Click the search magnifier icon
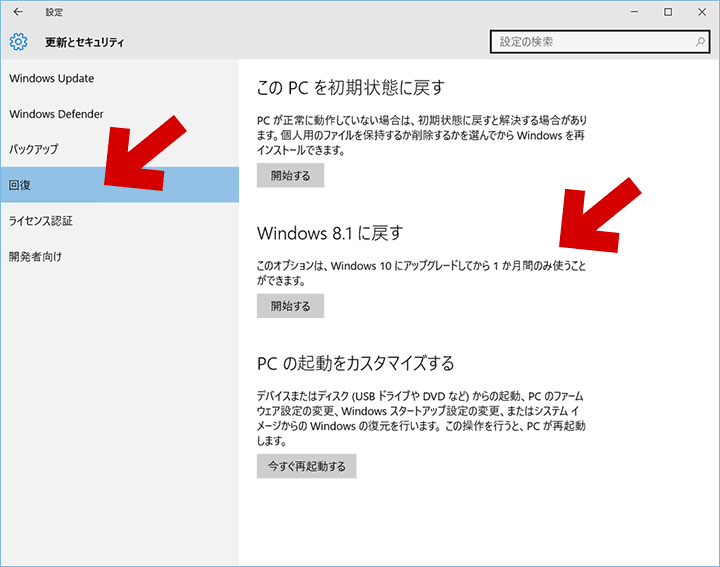Viewport: 720px width, 567px height. (699, 42)
